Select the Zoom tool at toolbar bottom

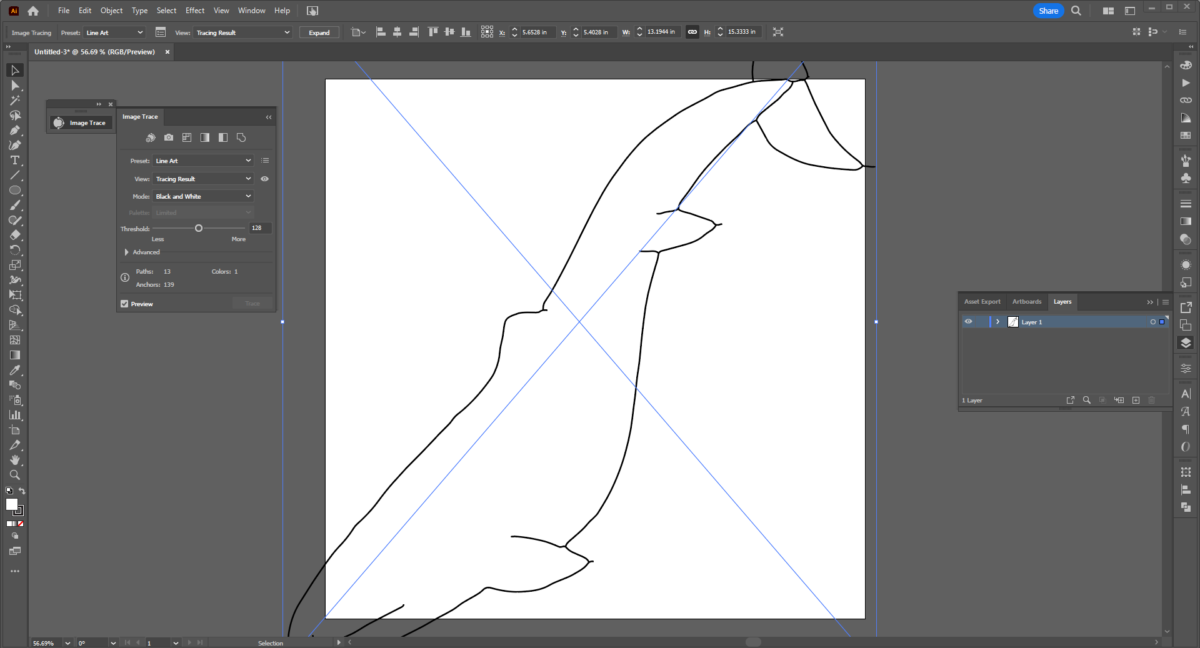click(14, 476)
